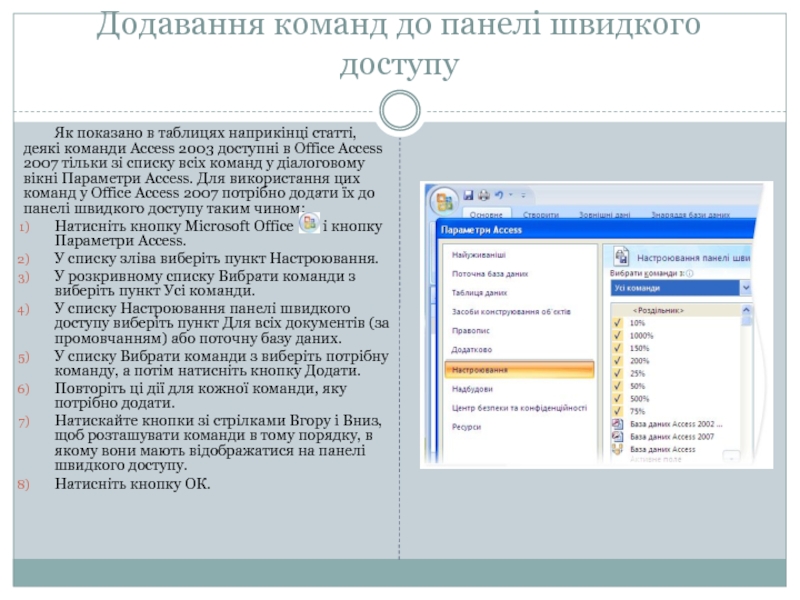Toggle the 1000% command checkmark
800x600 pixels.
pos(618,335)
